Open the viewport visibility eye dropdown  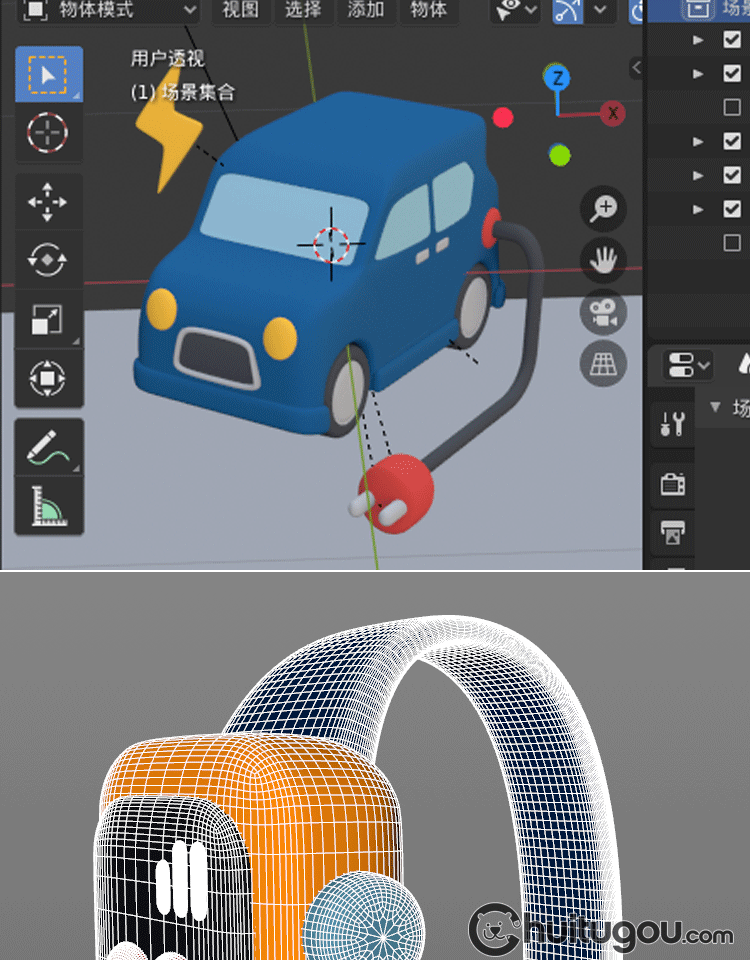coord(517,10)
